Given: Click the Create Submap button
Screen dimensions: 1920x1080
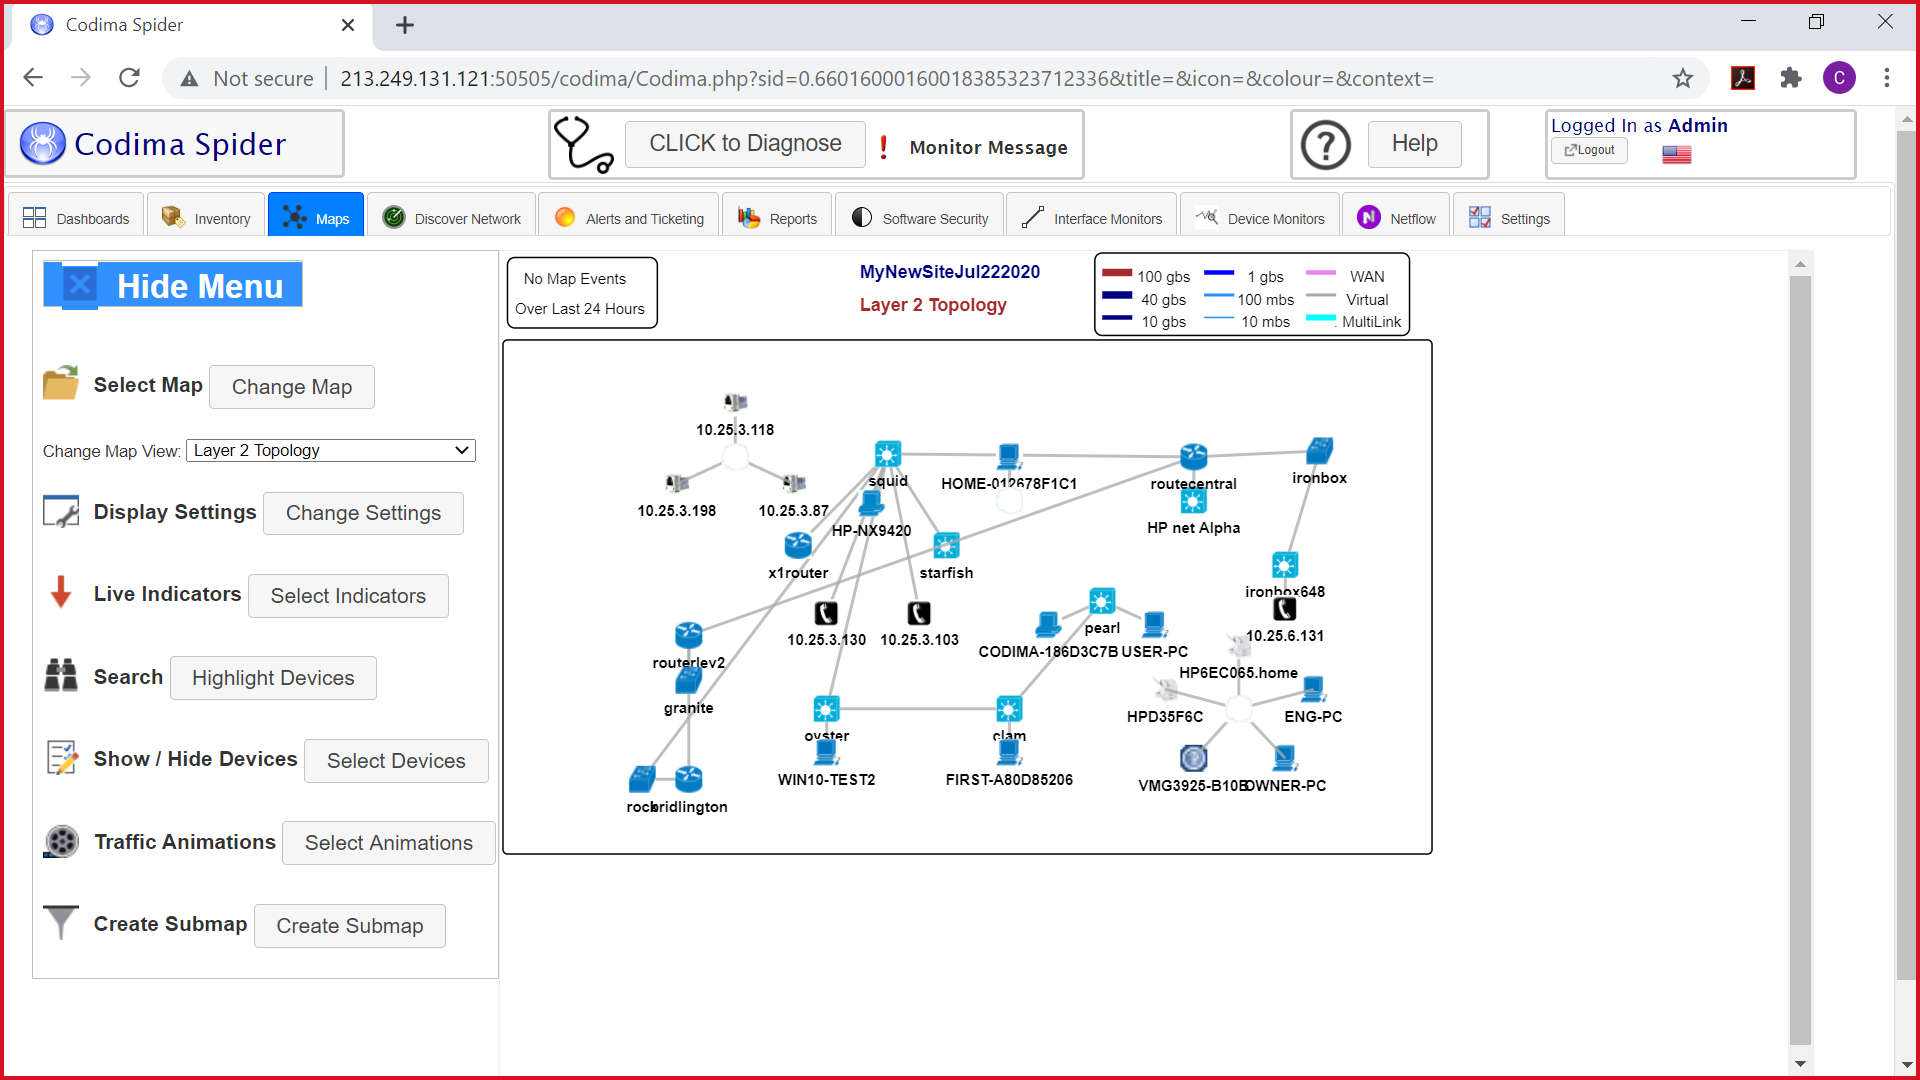Looking at the screenshot, I should (x=350, y=926).
